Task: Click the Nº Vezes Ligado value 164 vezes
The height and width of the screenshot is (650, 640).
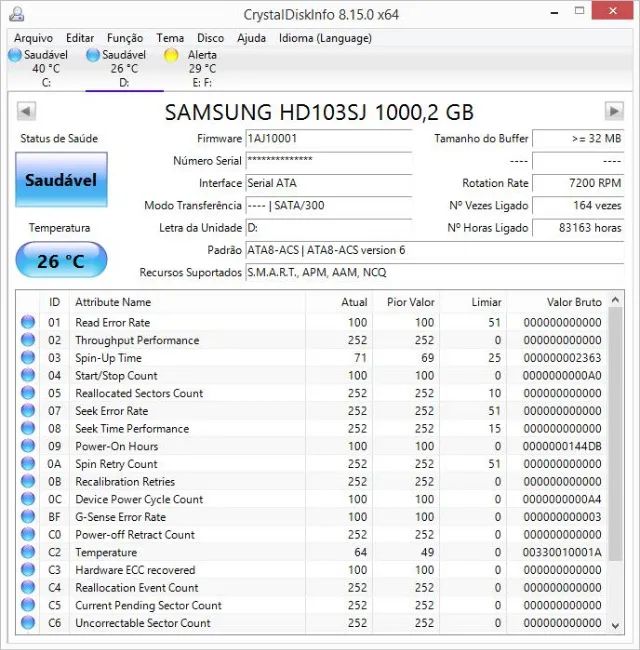Action: [578, 206]
